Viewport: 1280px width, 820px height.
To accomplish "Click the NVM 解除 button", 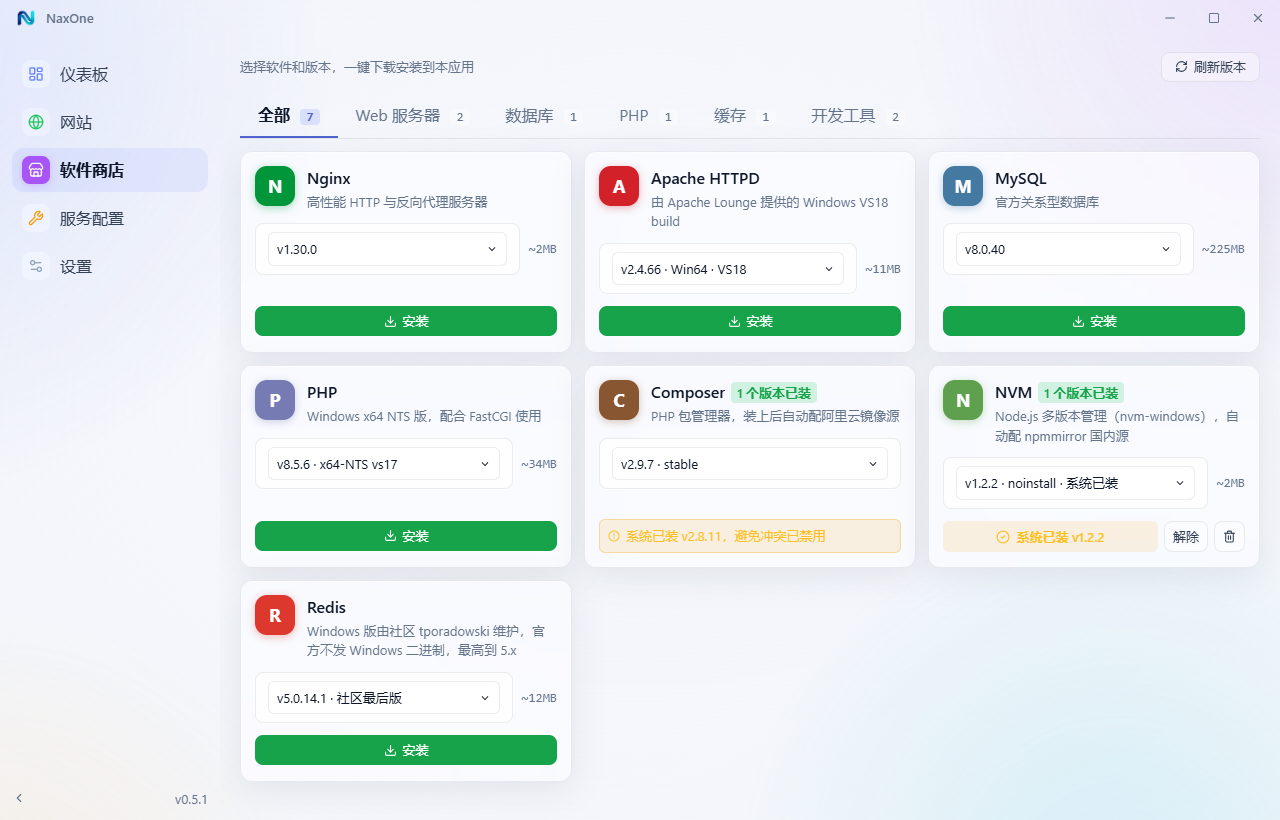I will pos(1186,537).
